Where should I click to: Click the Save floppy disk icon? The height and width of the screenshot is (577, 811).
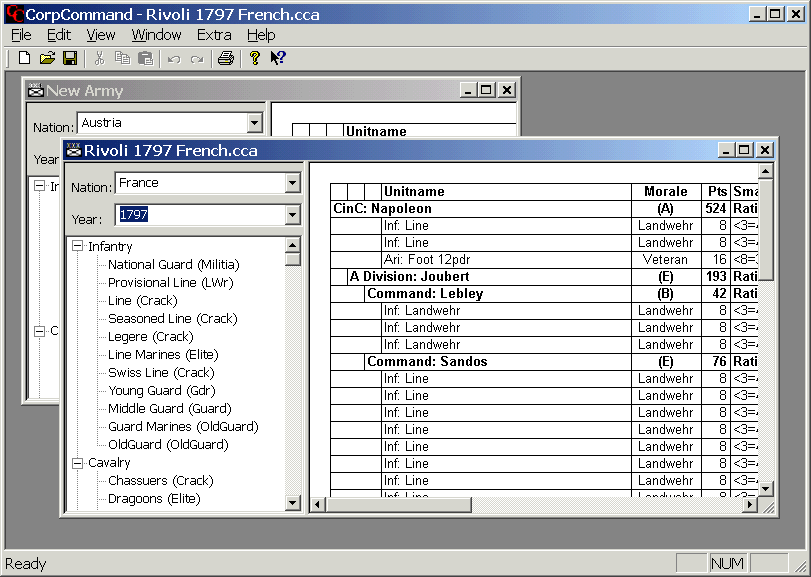(x=70, y=59)
